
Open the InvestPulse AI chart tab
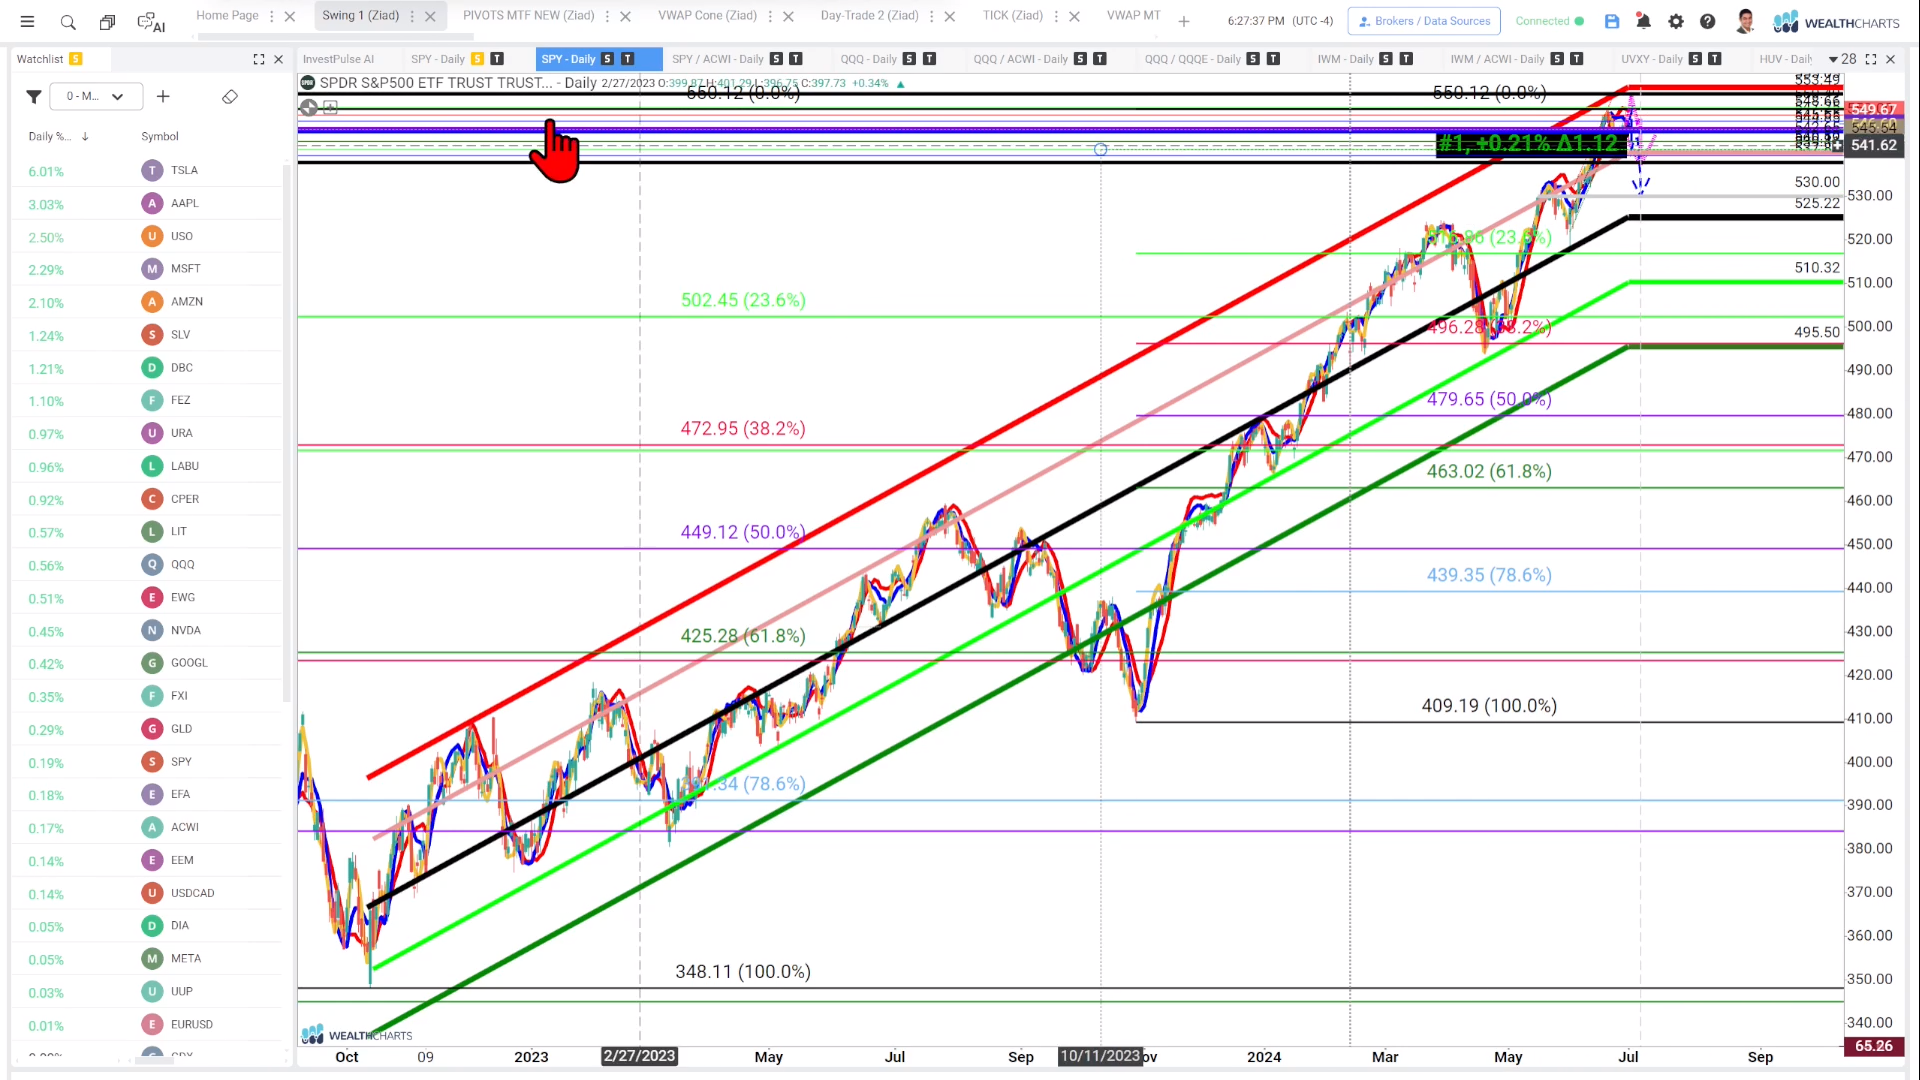point(338,59)
